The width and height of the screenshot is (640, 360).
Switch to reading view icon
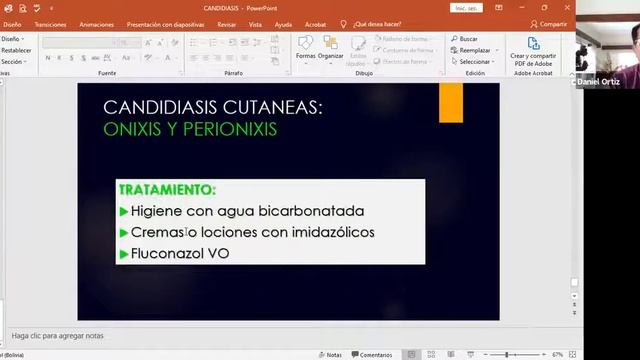click(x=451, y=354)
